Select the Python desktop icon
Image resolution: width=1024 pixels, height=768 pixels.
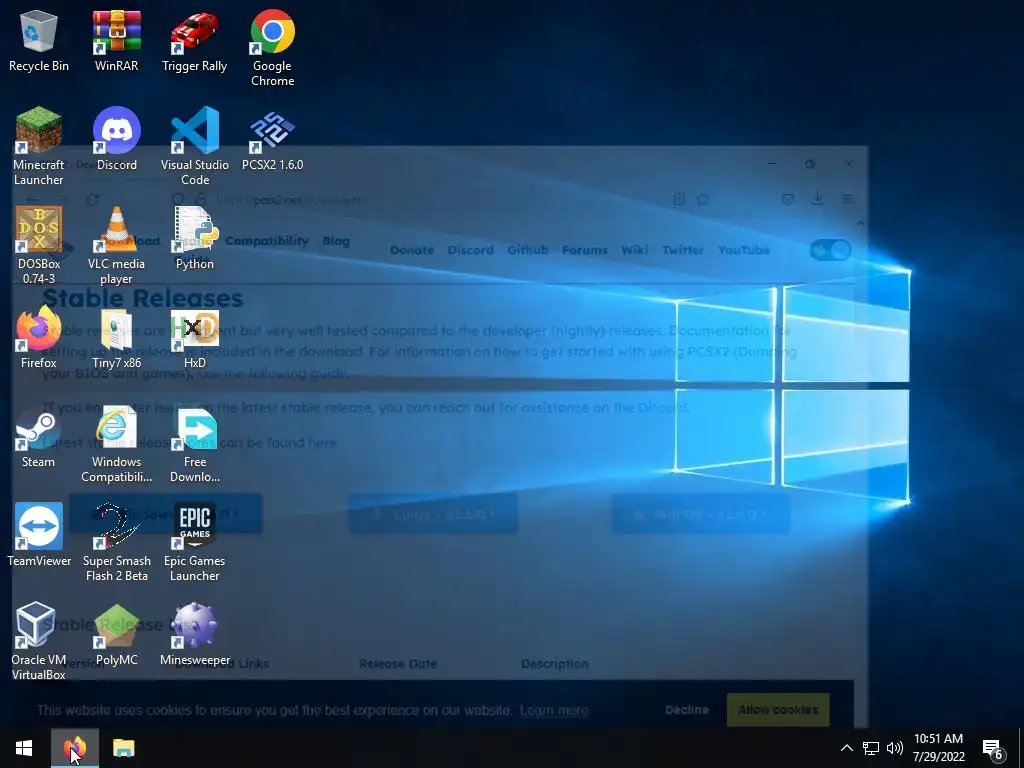(x=195, y=238)
